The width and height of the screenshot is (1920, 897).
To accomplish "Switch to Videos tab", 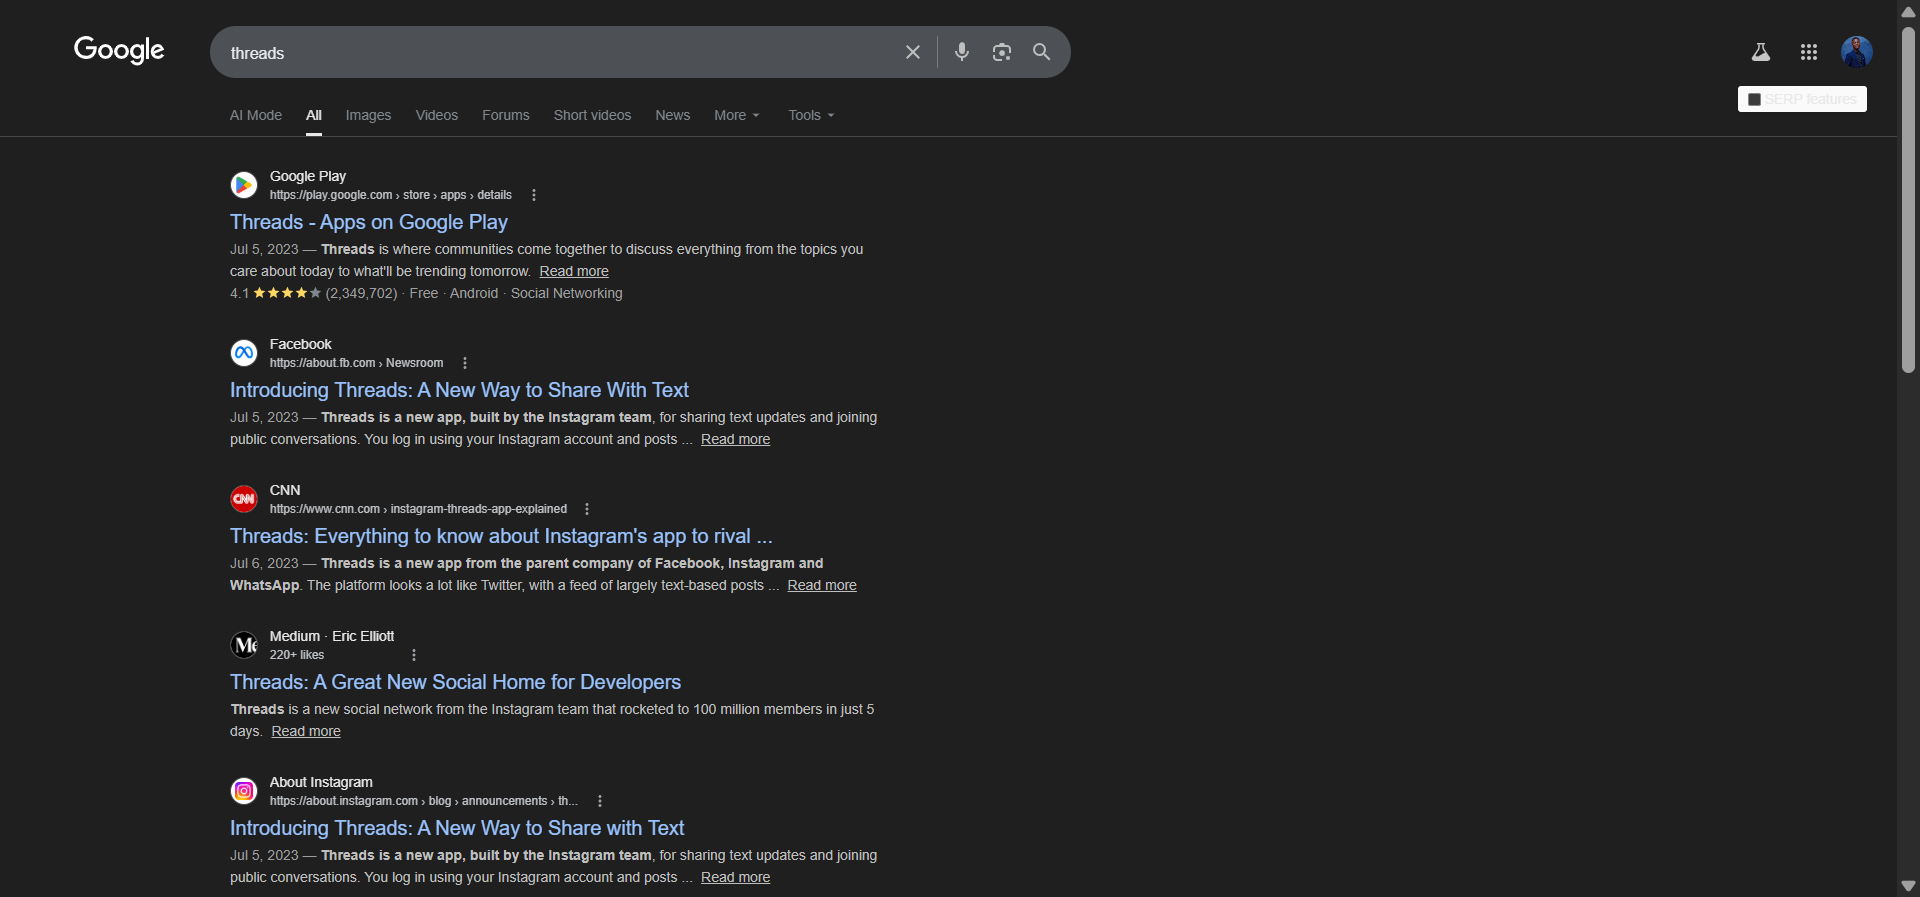I will coord(437,115).
